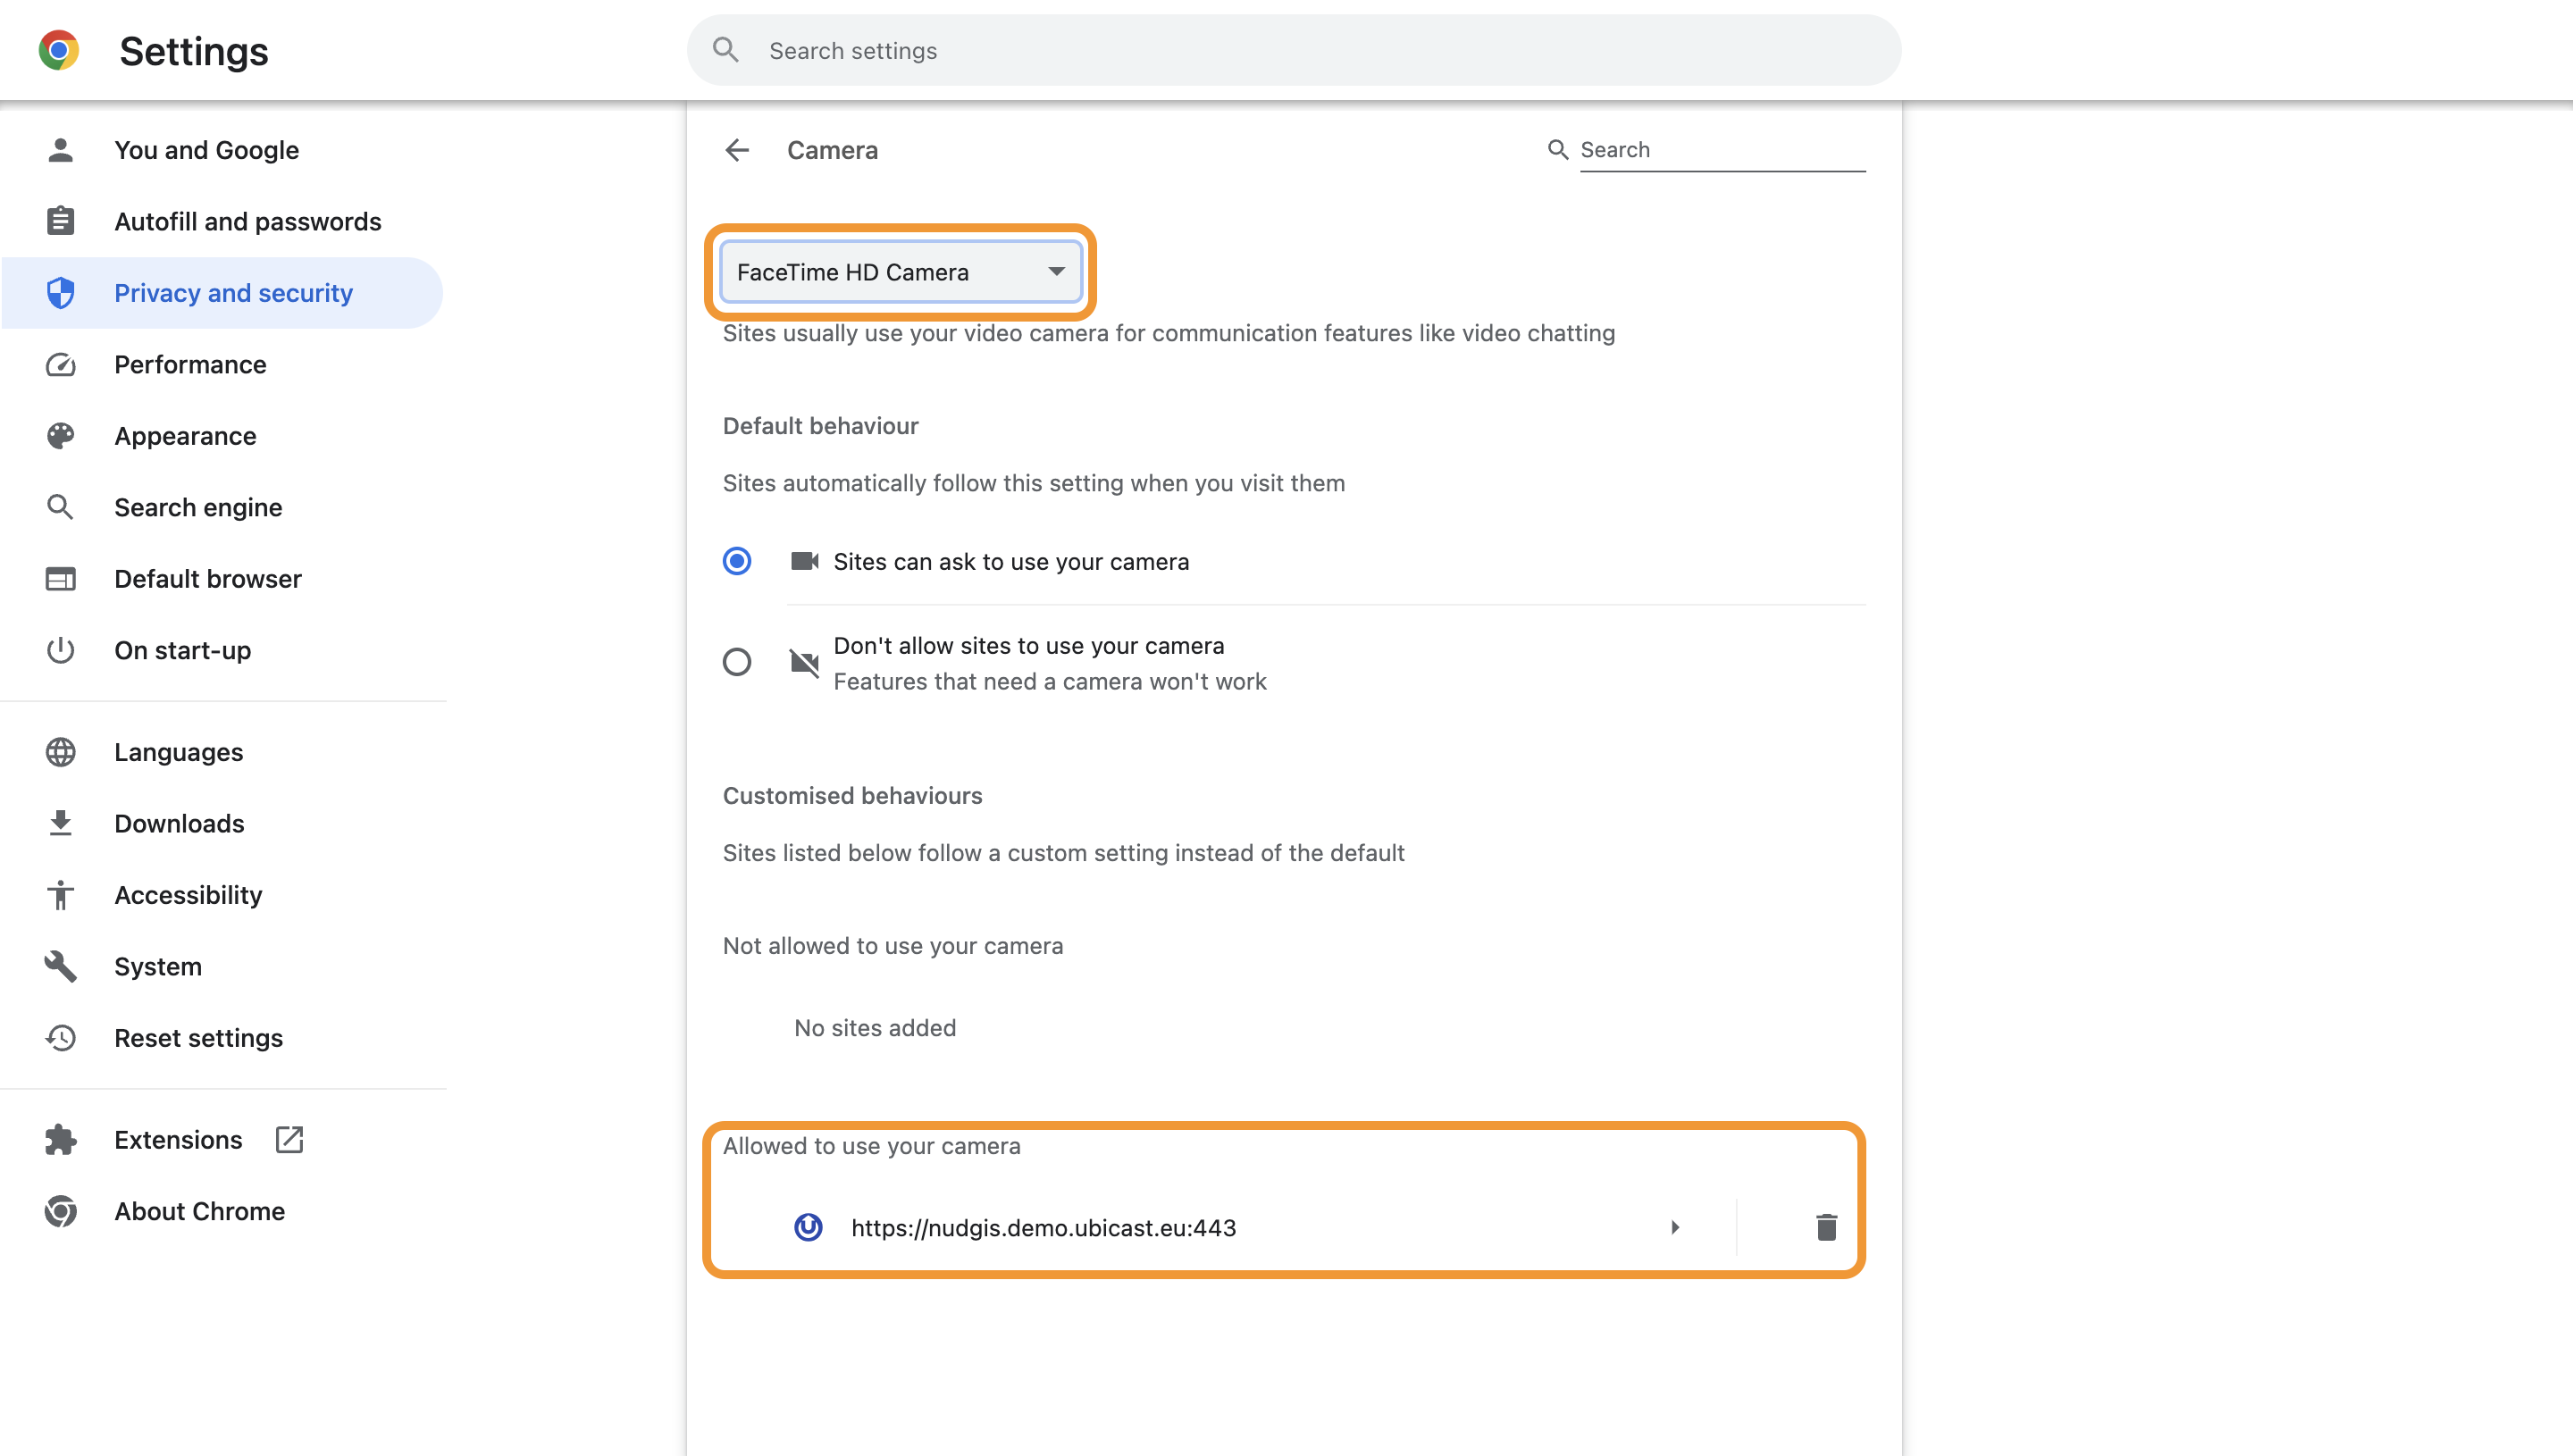Click the Default behaviour heading
This screenshot has width=2573, height=1456.
click(x=820, y=426)
